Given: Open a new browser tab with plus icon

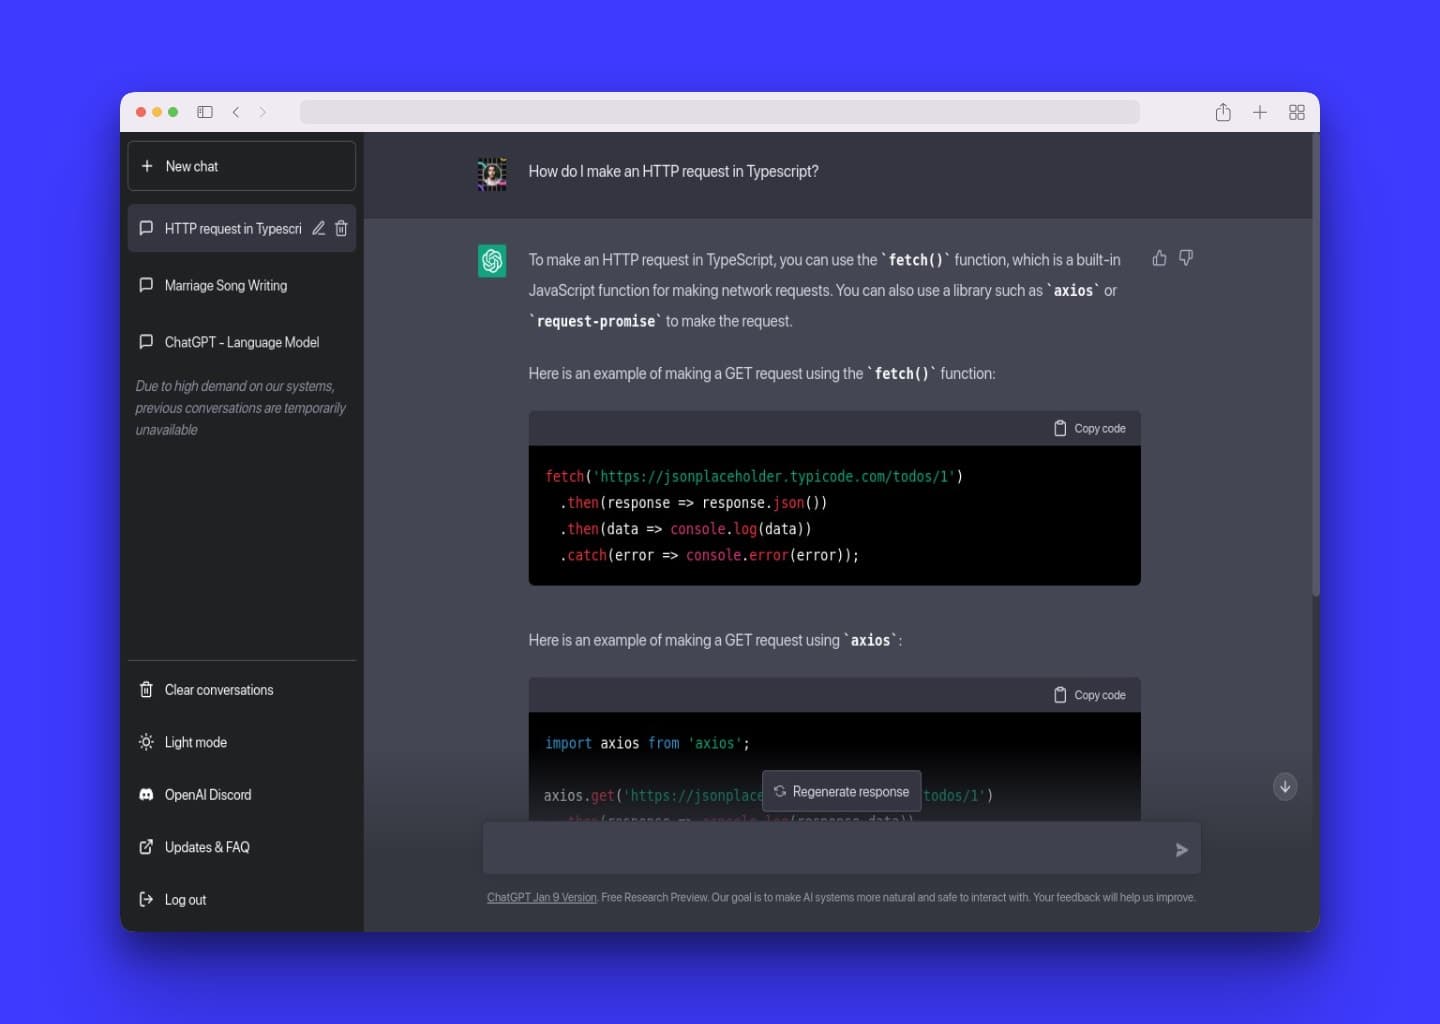Looking at the screenshot, I should point(1260,112).
